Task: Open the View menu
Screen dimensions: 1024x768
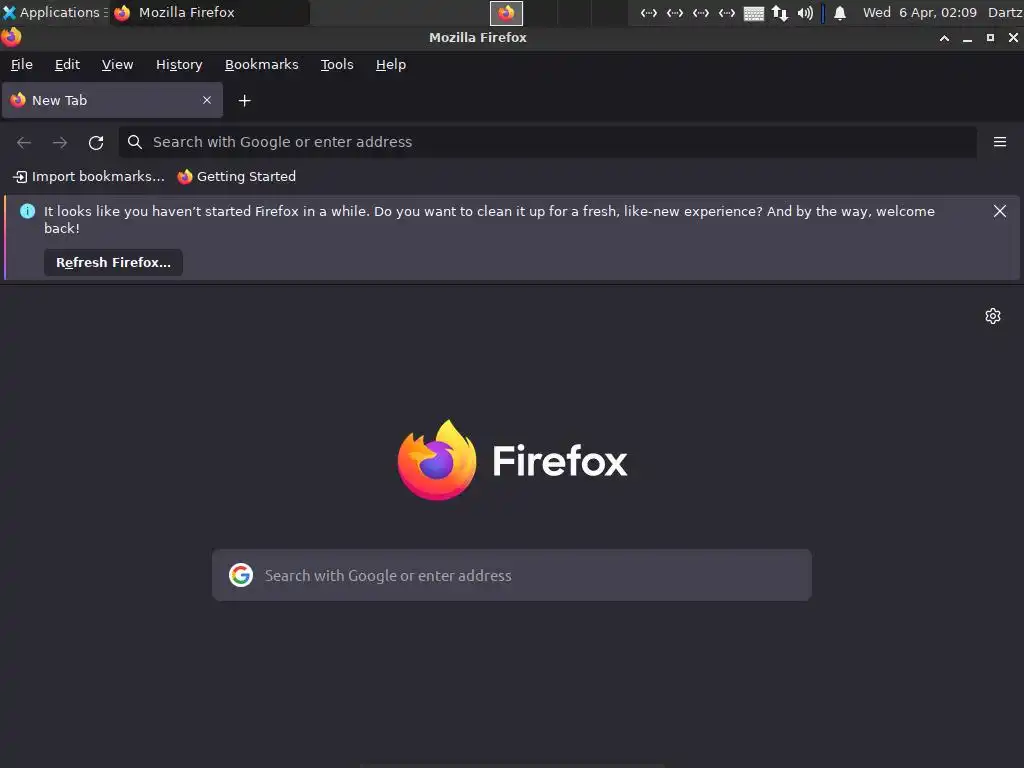Action: (118, 65)
